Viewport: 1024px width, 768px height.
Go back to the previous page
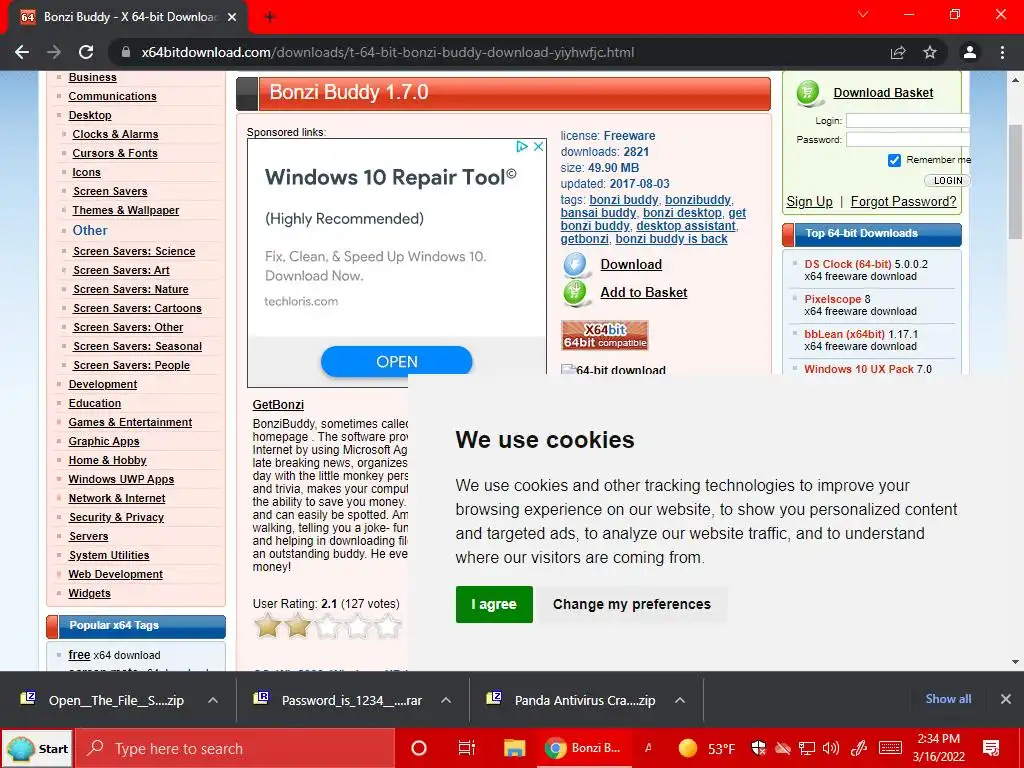tap(22, 52)
